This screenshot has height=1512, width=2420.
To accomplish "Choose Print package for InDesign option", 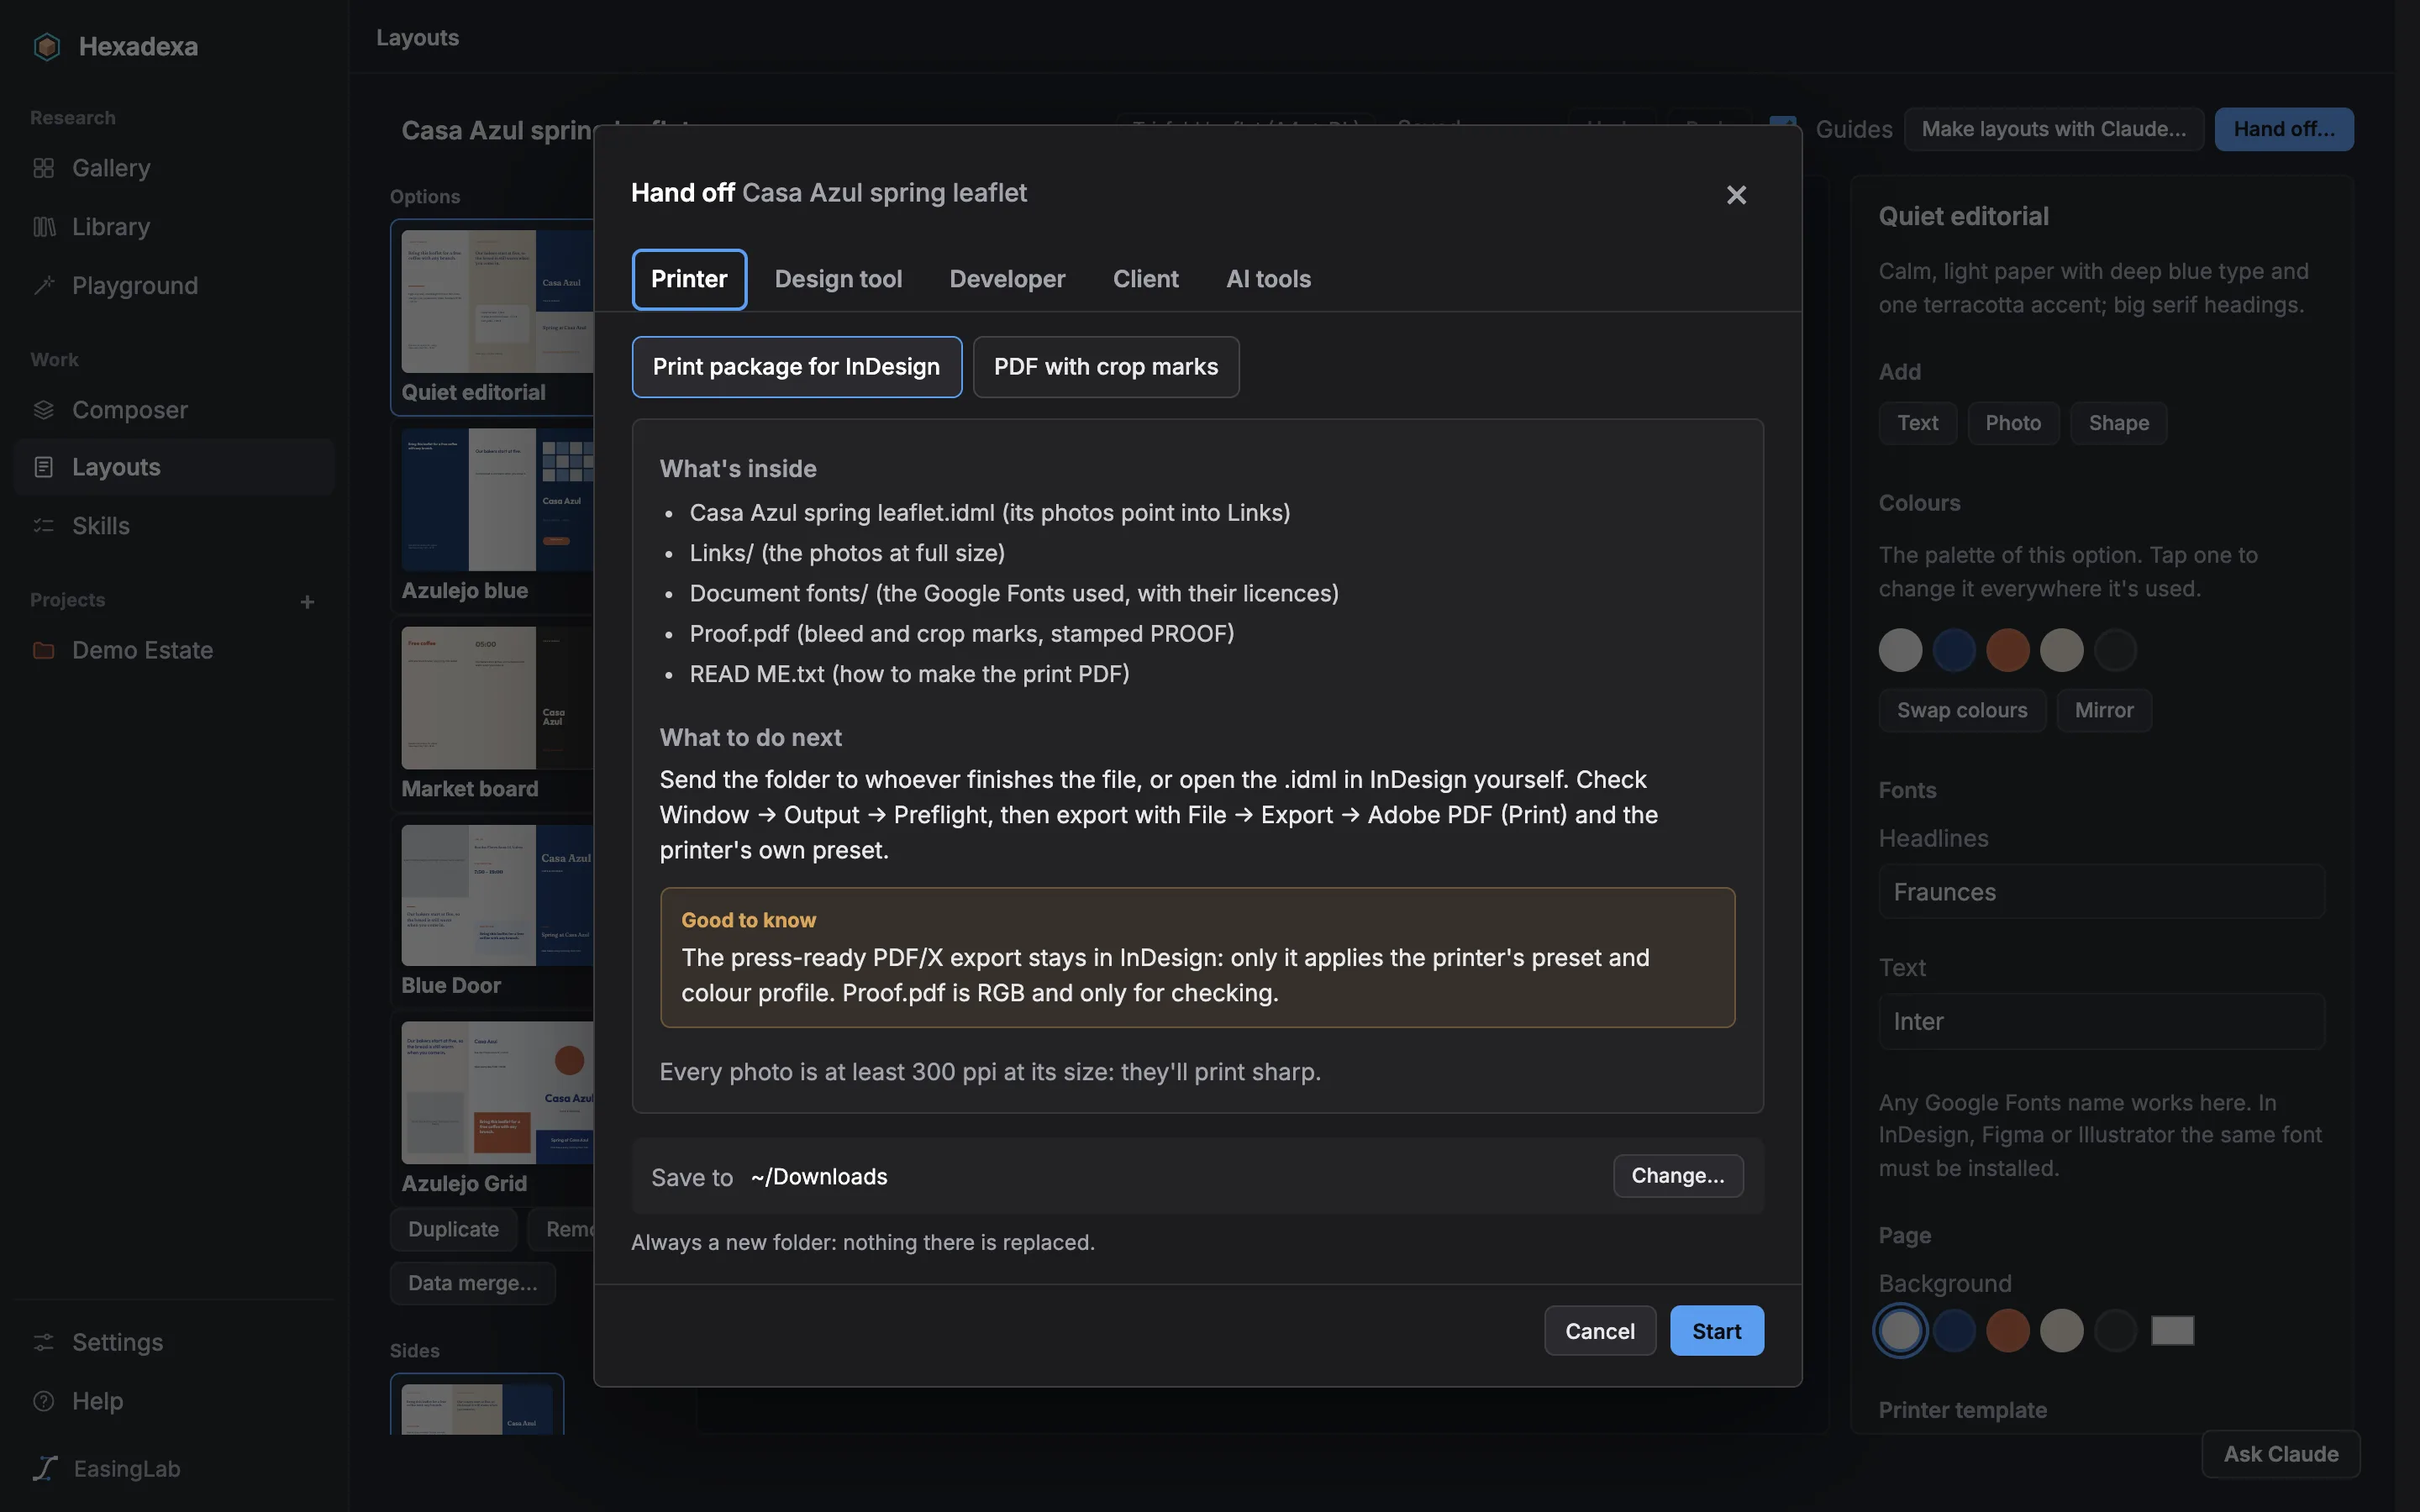I will [x=796, y=367].
